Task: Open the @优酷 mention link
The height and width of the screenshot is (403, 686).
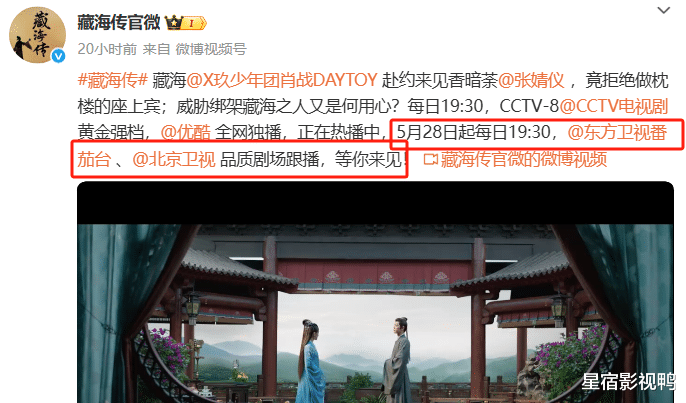Action: 186,132
